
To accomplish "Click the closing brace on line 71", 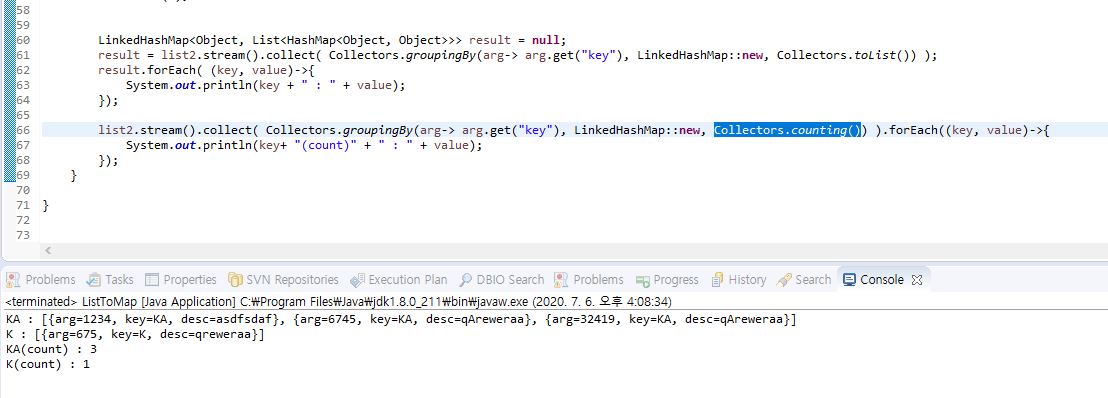I will click(46, 205).
